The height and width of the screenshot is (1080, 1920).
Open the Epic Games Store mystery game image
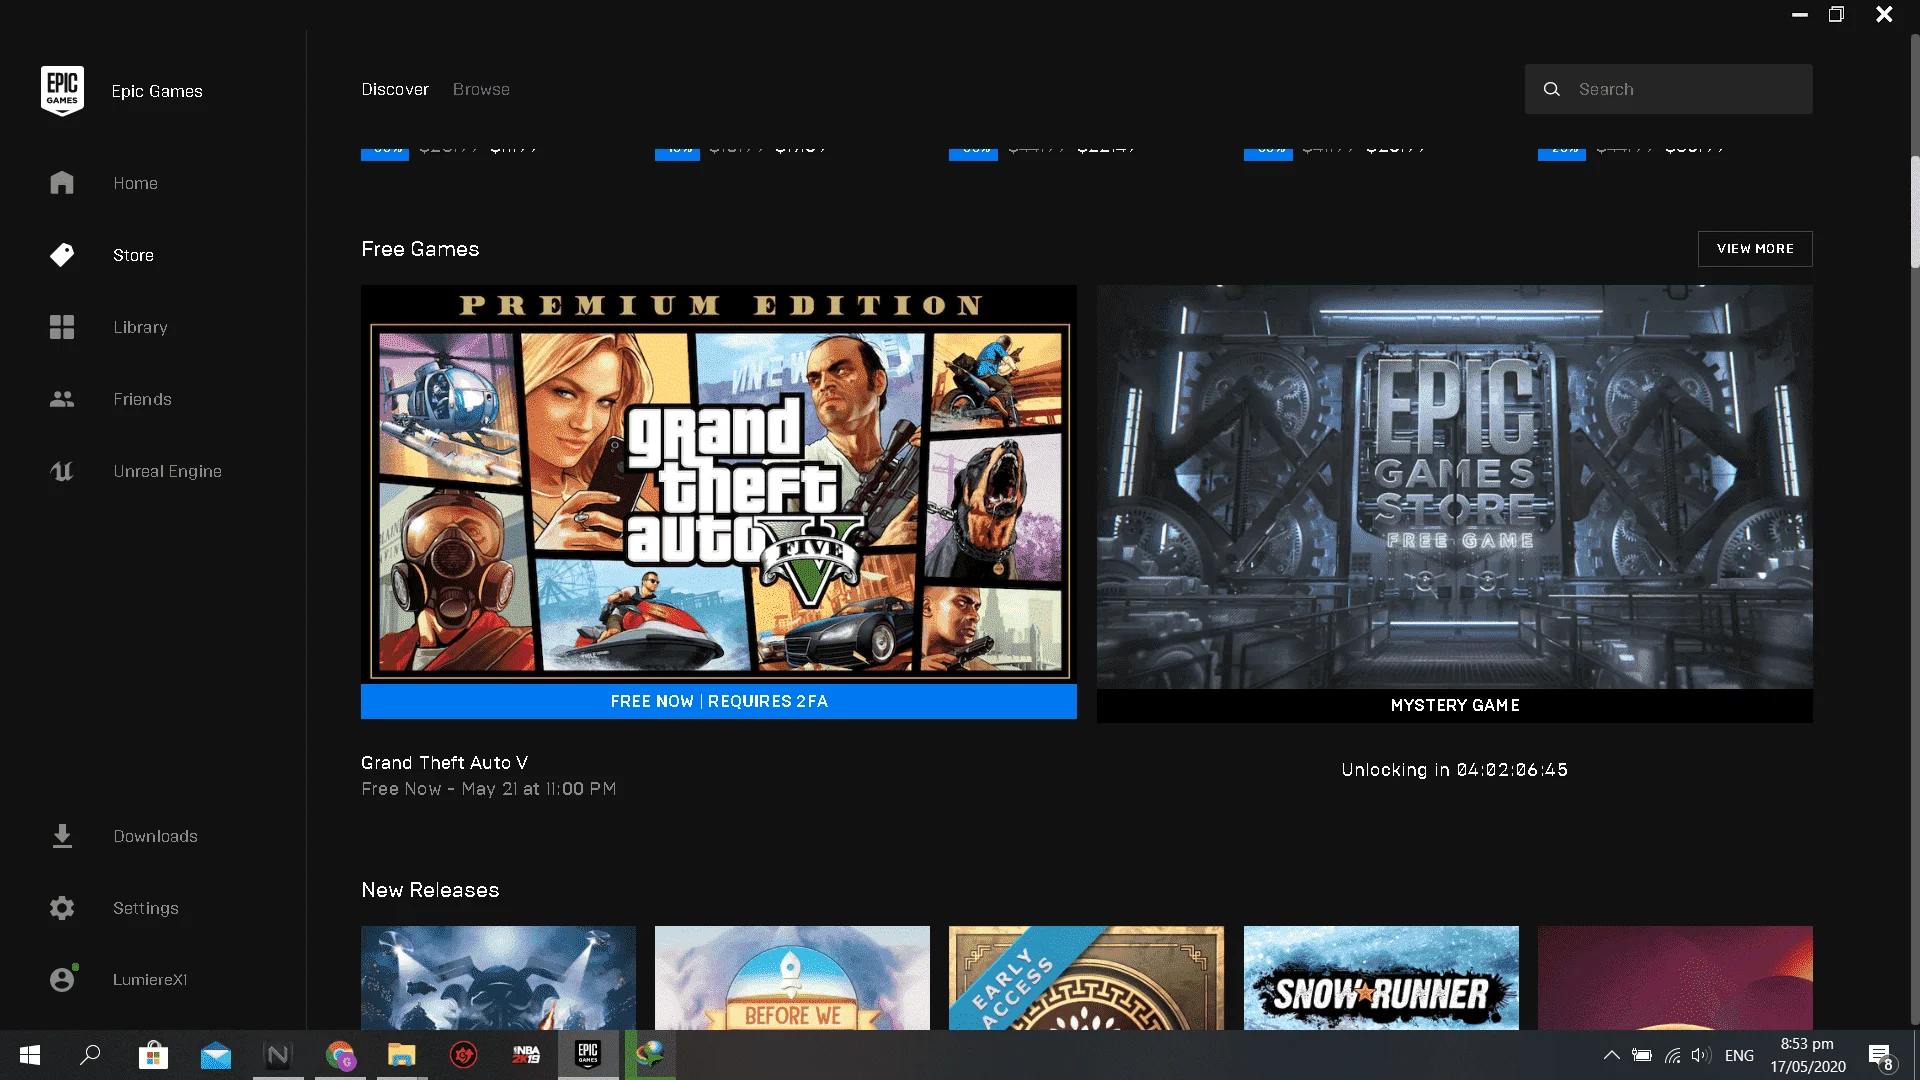pos(1455,487)
